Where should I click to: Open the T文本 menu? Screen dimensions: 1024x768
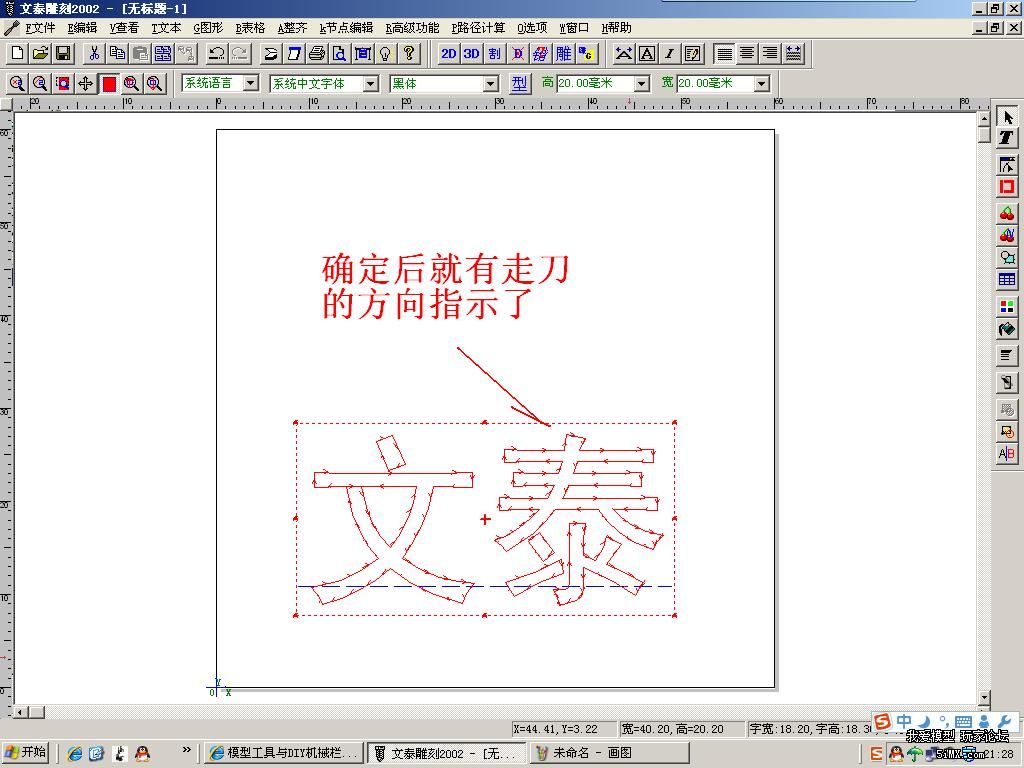point(166,28)
